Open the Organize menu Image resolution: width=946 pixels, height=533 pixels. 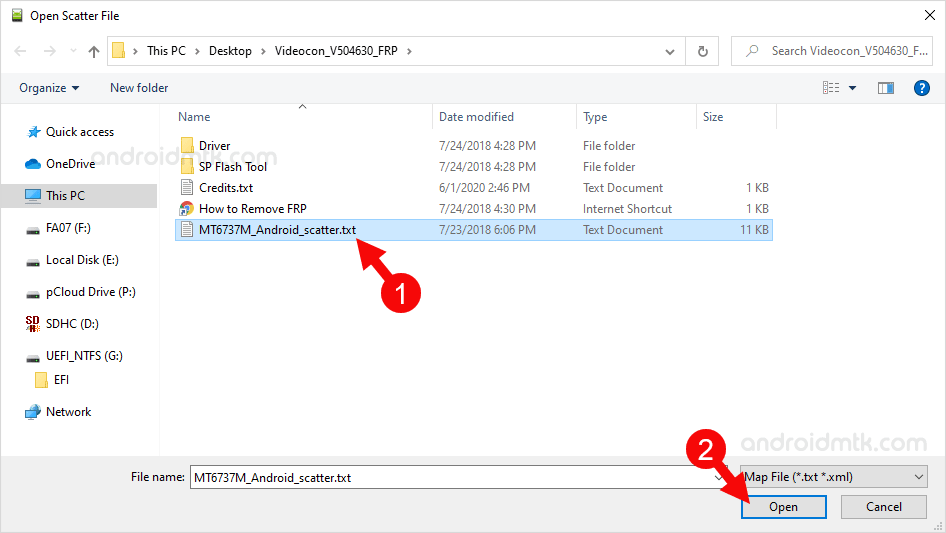point(48,88)
